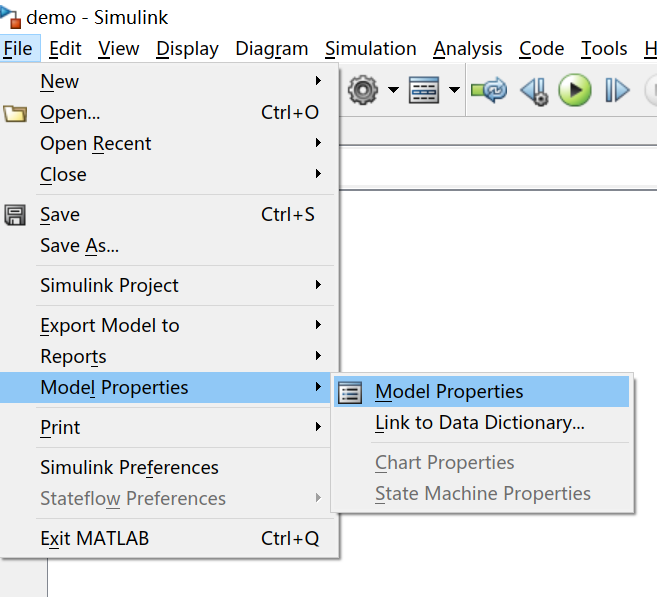The image size is (657, 597).
Task: Open the Simulation menu
Action: click(371, 49)
